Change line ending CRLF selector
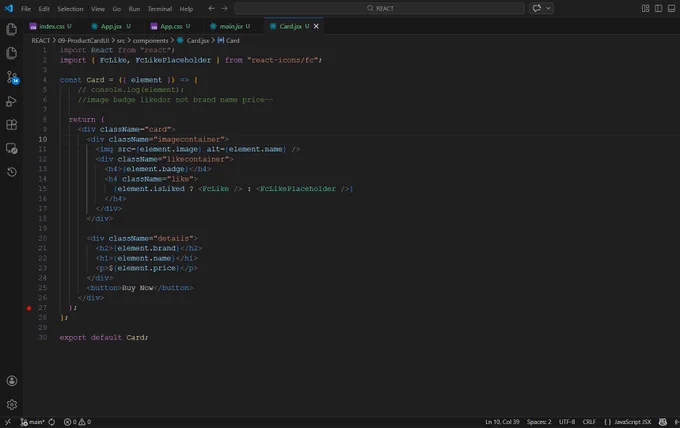The width and height of the screenshot is (680, 428). (x=589, y=421)
